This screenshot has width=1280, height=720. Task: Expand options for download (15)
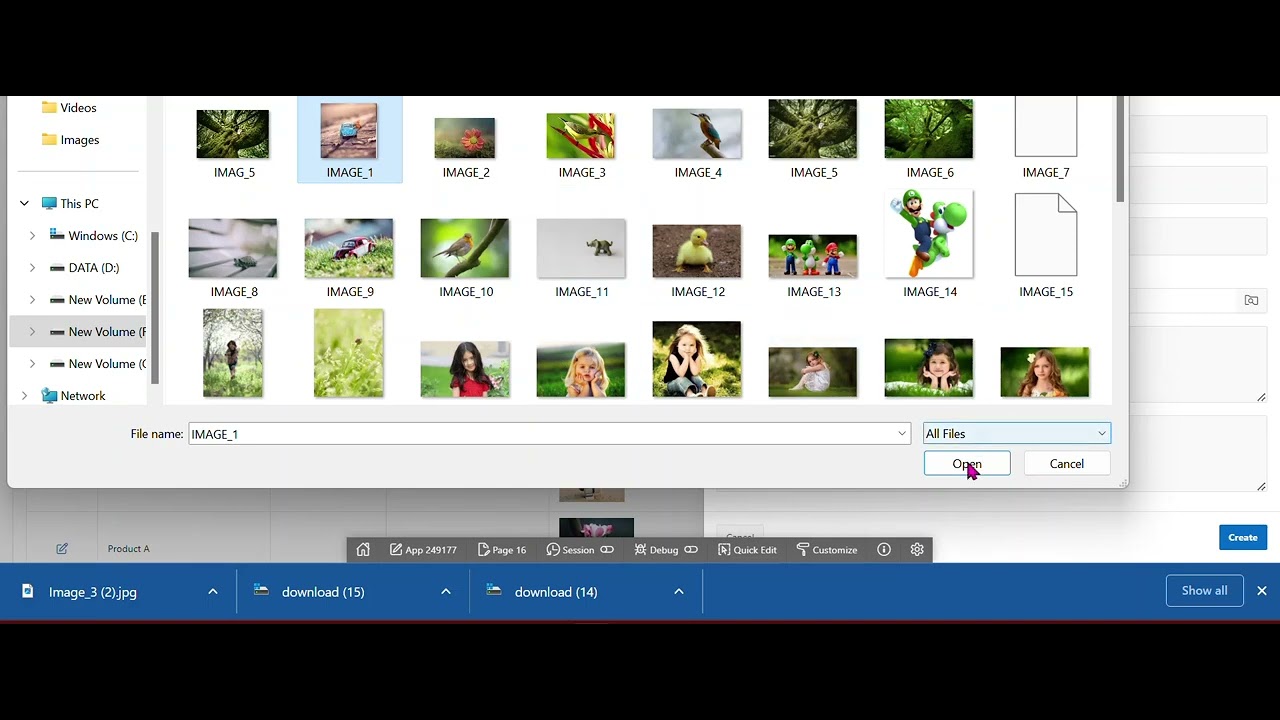(445, 592)
